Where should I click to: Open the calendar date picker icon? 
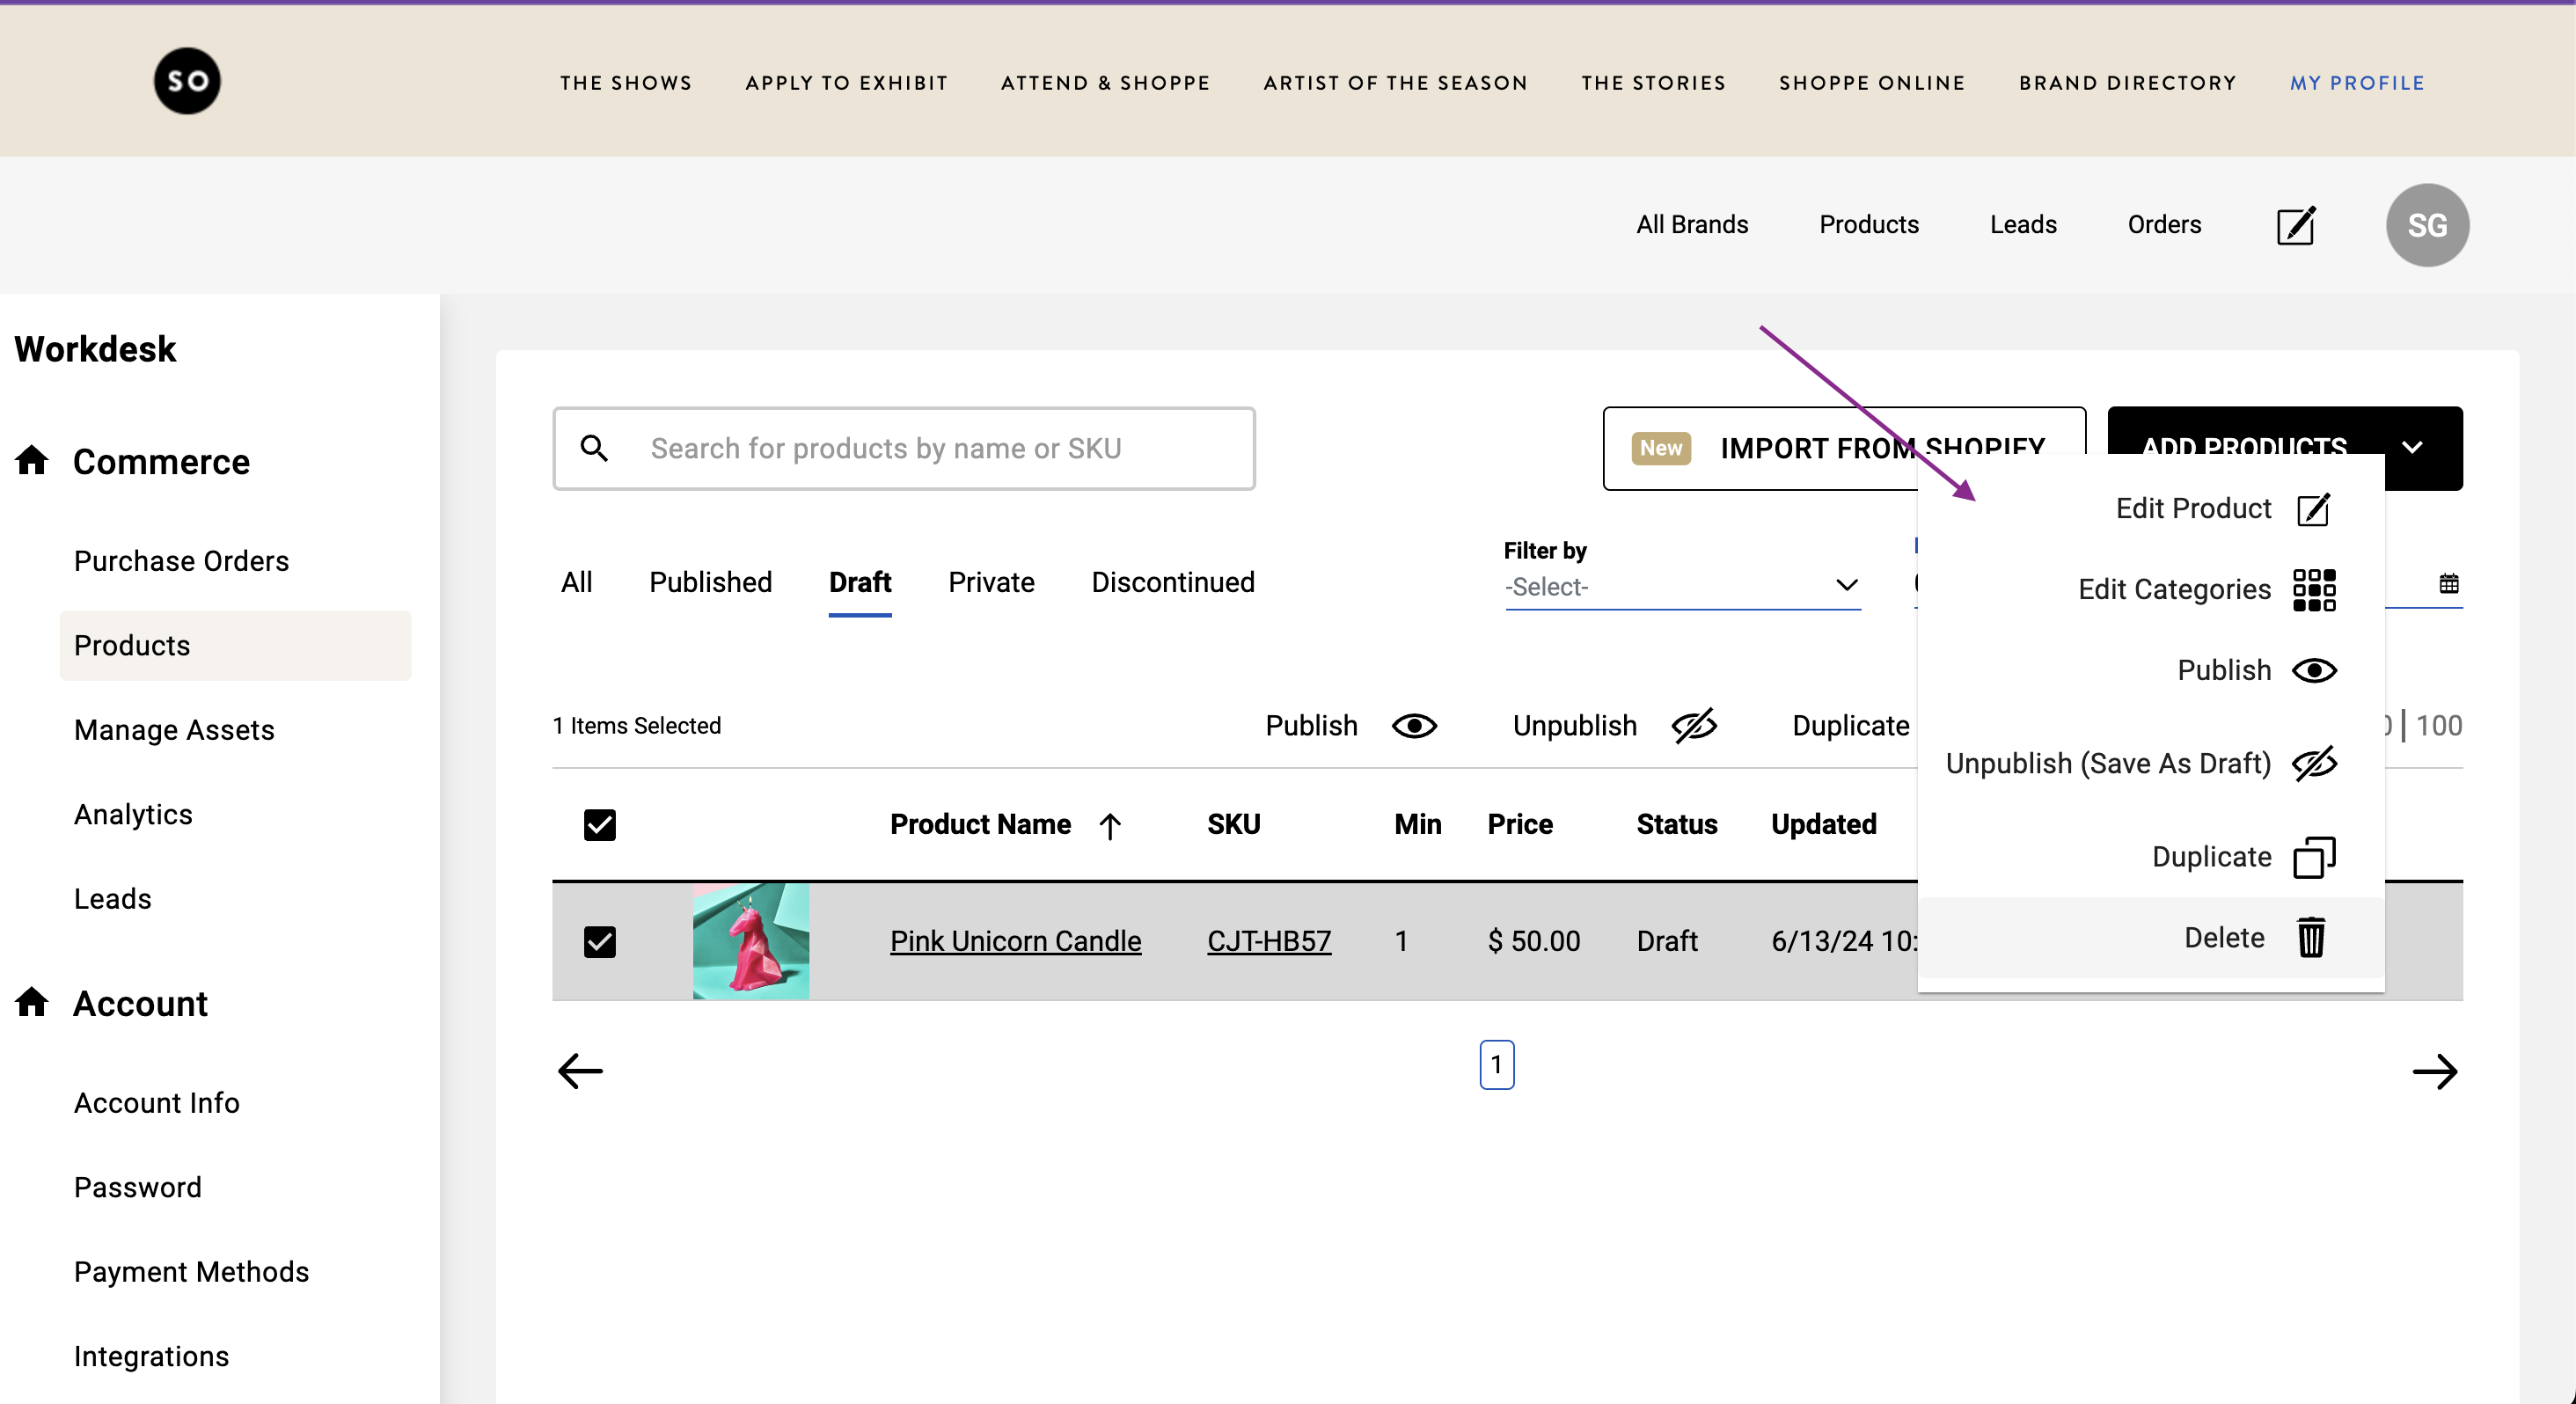point(2448,583)
